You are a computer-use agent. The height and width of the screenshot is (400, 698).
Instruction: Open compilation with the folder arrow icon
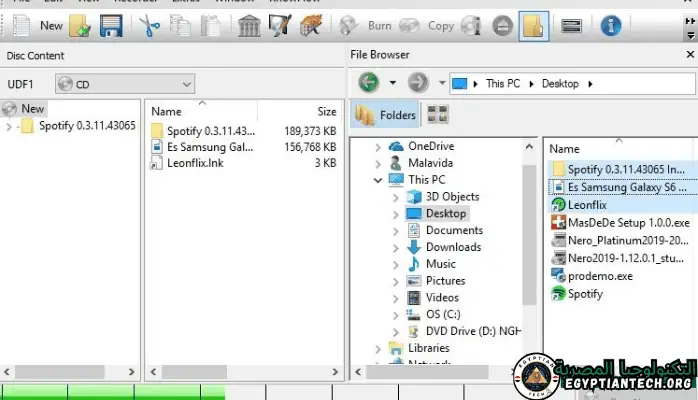coord(80,26)
